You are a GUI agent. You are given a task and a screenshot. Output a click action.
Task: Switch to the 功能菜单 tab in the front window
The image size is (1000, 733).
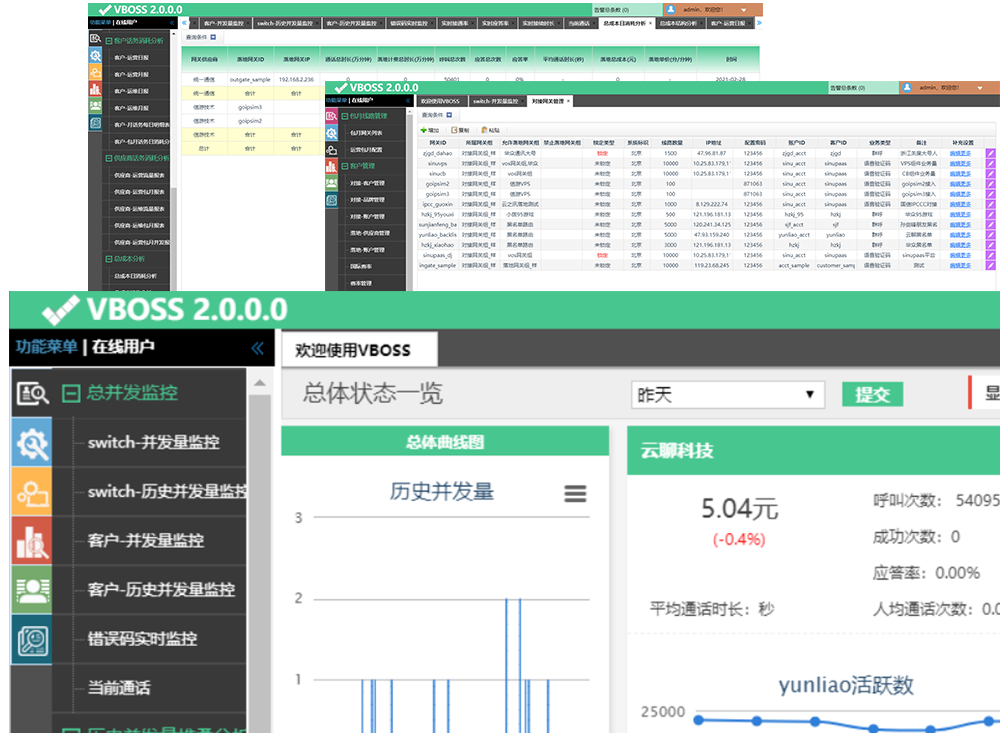point(47,347)
